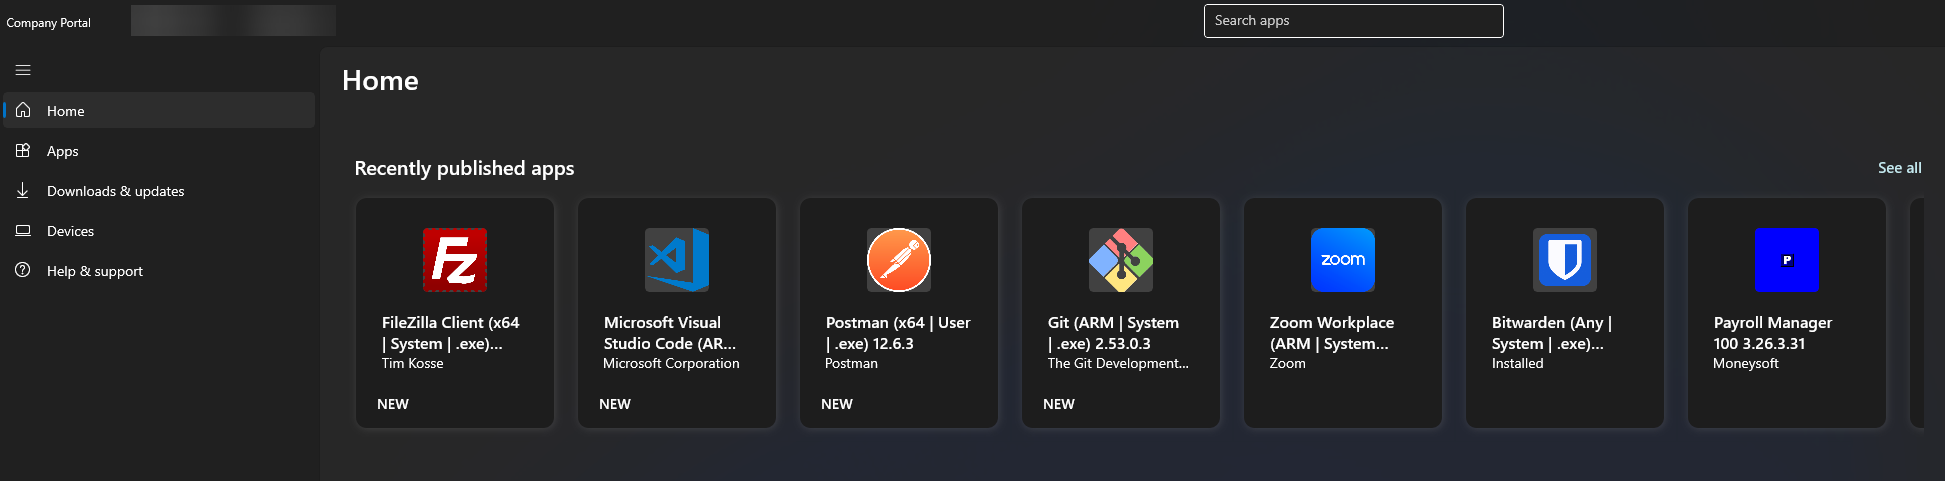This screenshot has width=1945, height=481.
Task: Click the See all link
Action: [x=1899, y=168]
